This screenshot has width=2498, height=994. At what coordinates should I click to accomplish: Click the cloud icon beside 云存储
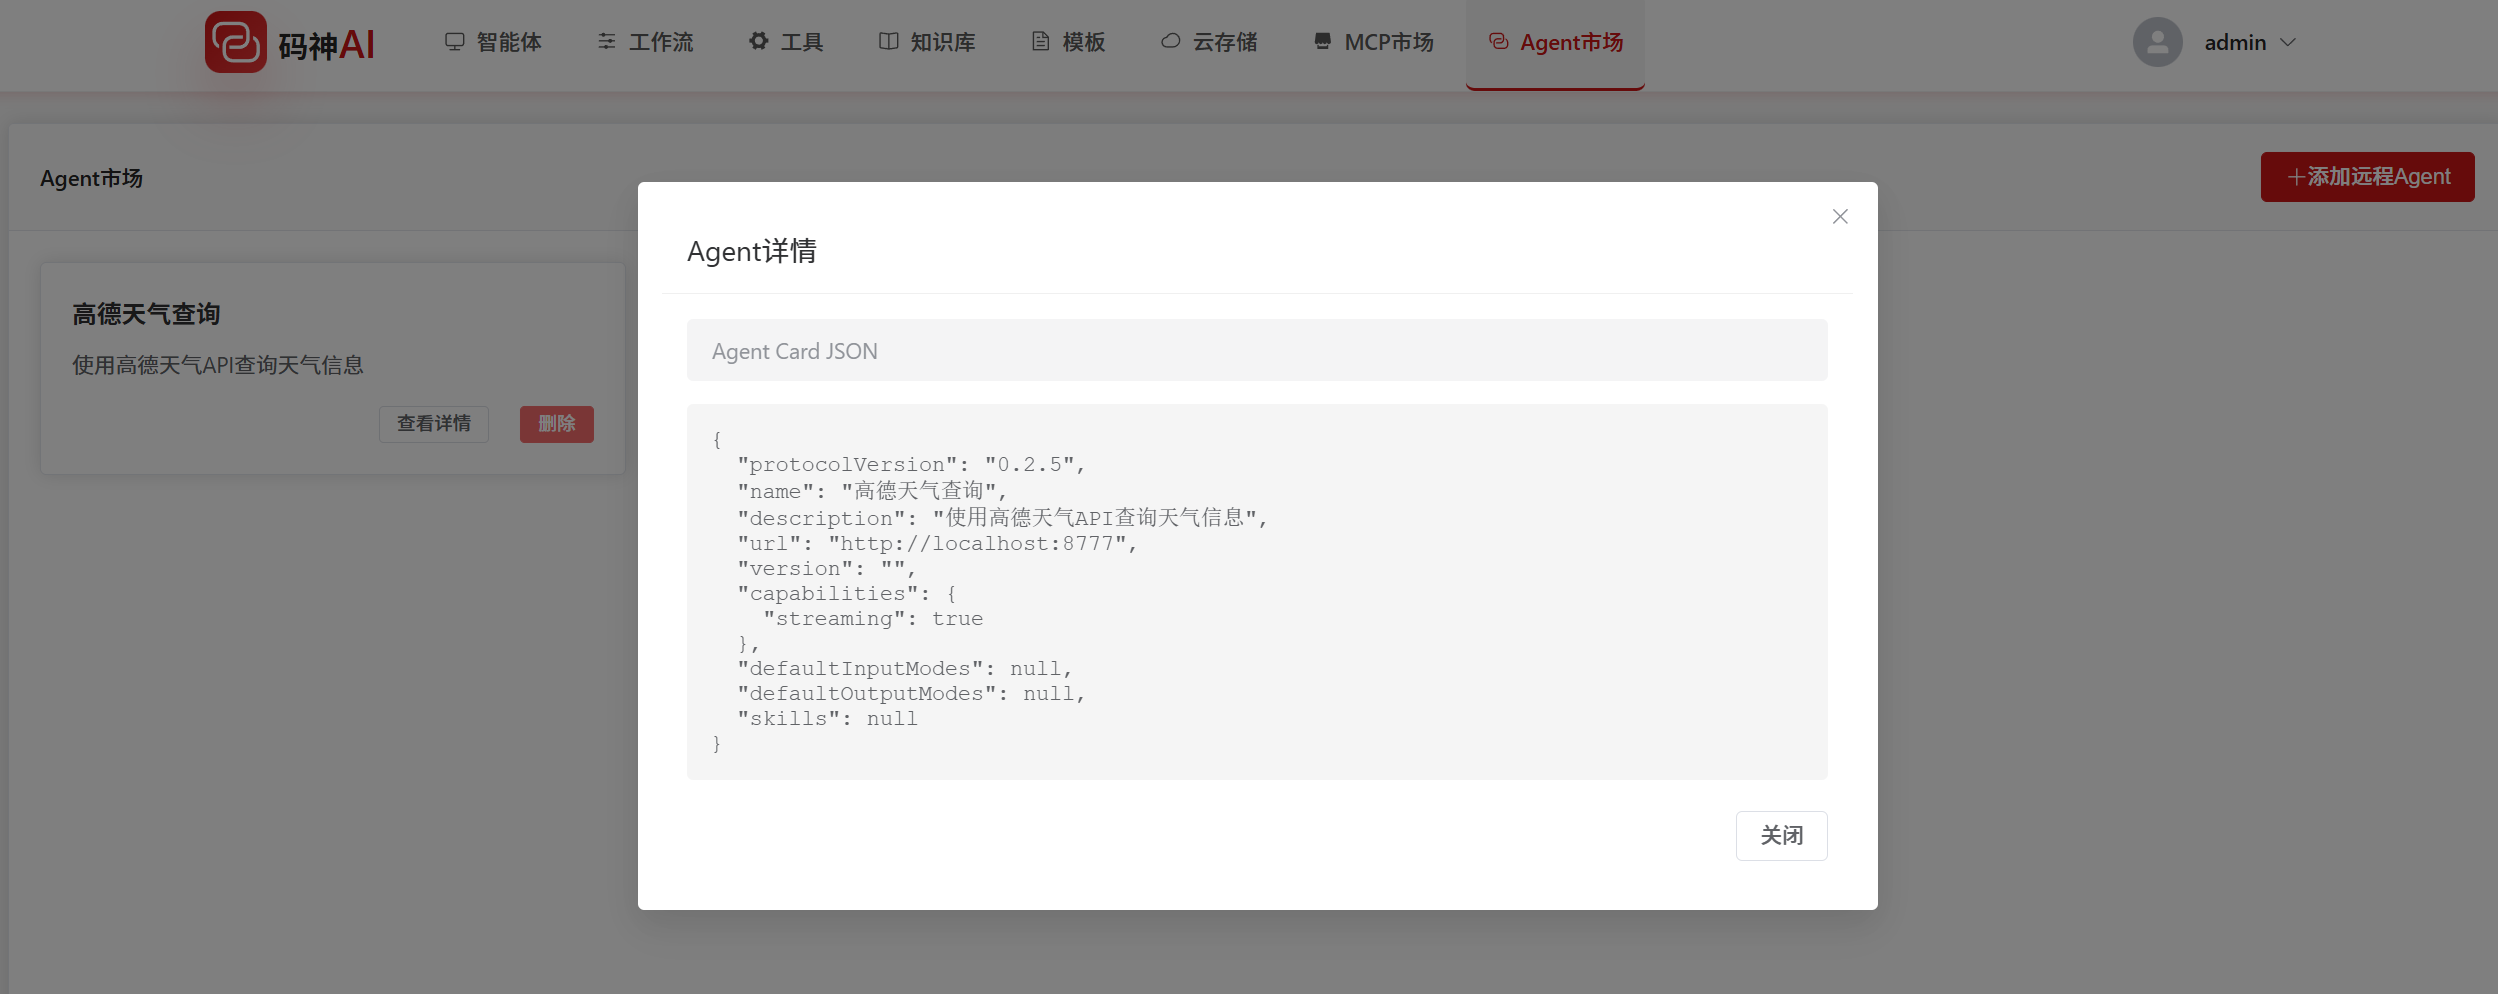click(x=1170, y=41)
